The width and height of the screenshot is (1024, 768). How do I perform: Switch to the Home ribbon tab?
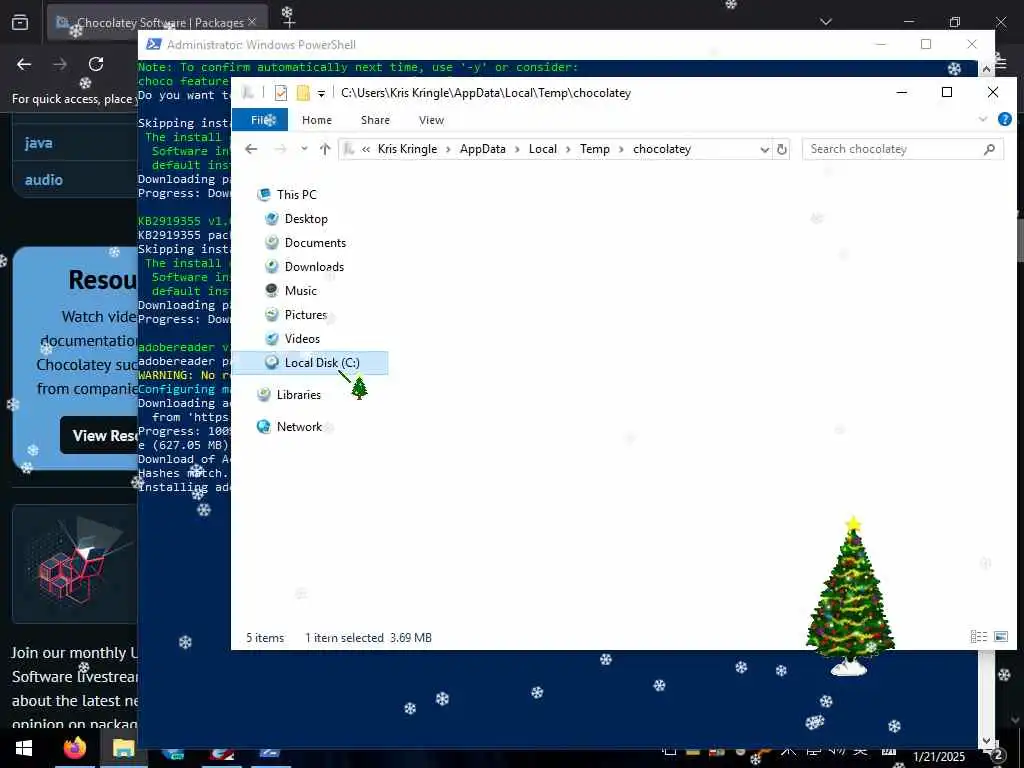coord(317,120)
